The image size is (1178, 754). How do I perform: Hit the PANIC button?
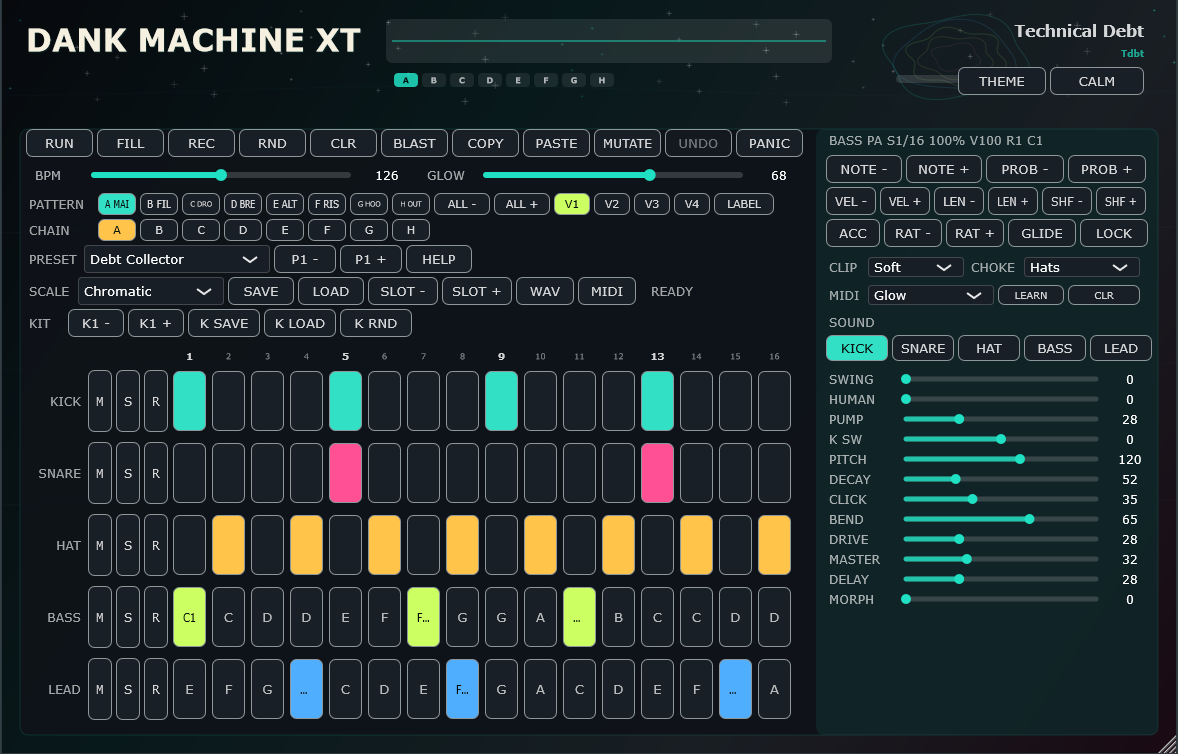(x=769, y=143)
